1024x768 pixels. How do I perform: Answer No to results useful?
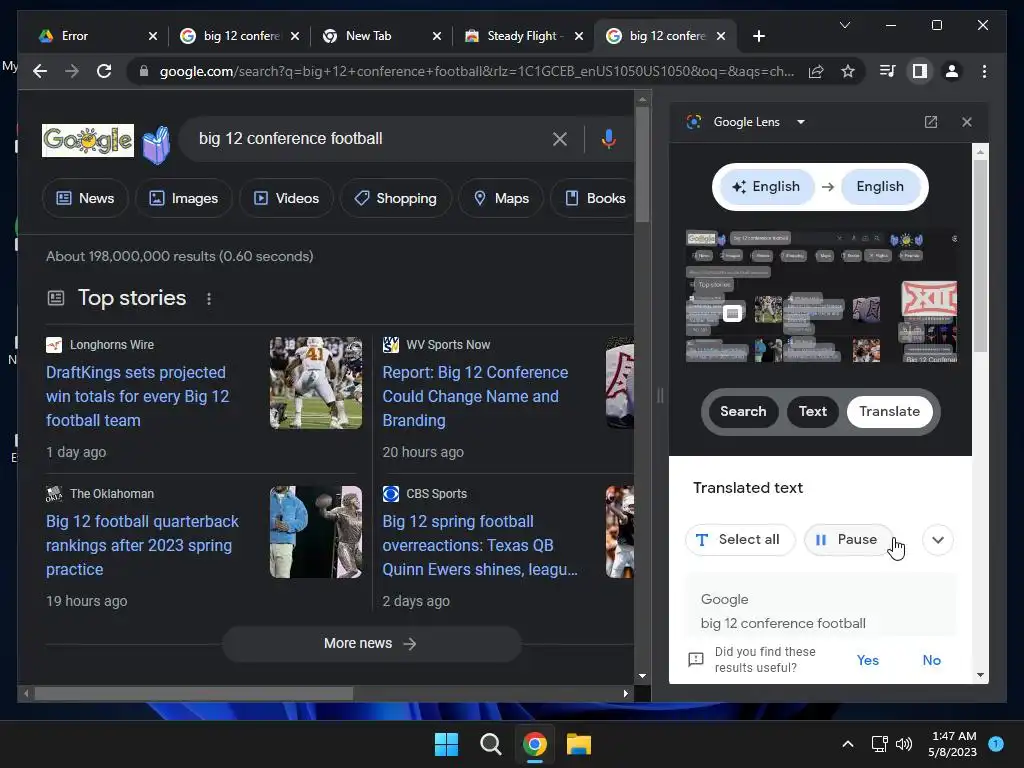(x=931, y=660)
